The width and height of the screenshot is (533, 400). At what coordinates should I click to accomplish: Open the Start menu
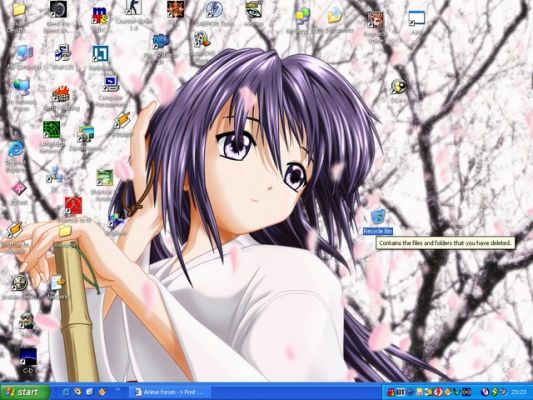click(25, 392)
